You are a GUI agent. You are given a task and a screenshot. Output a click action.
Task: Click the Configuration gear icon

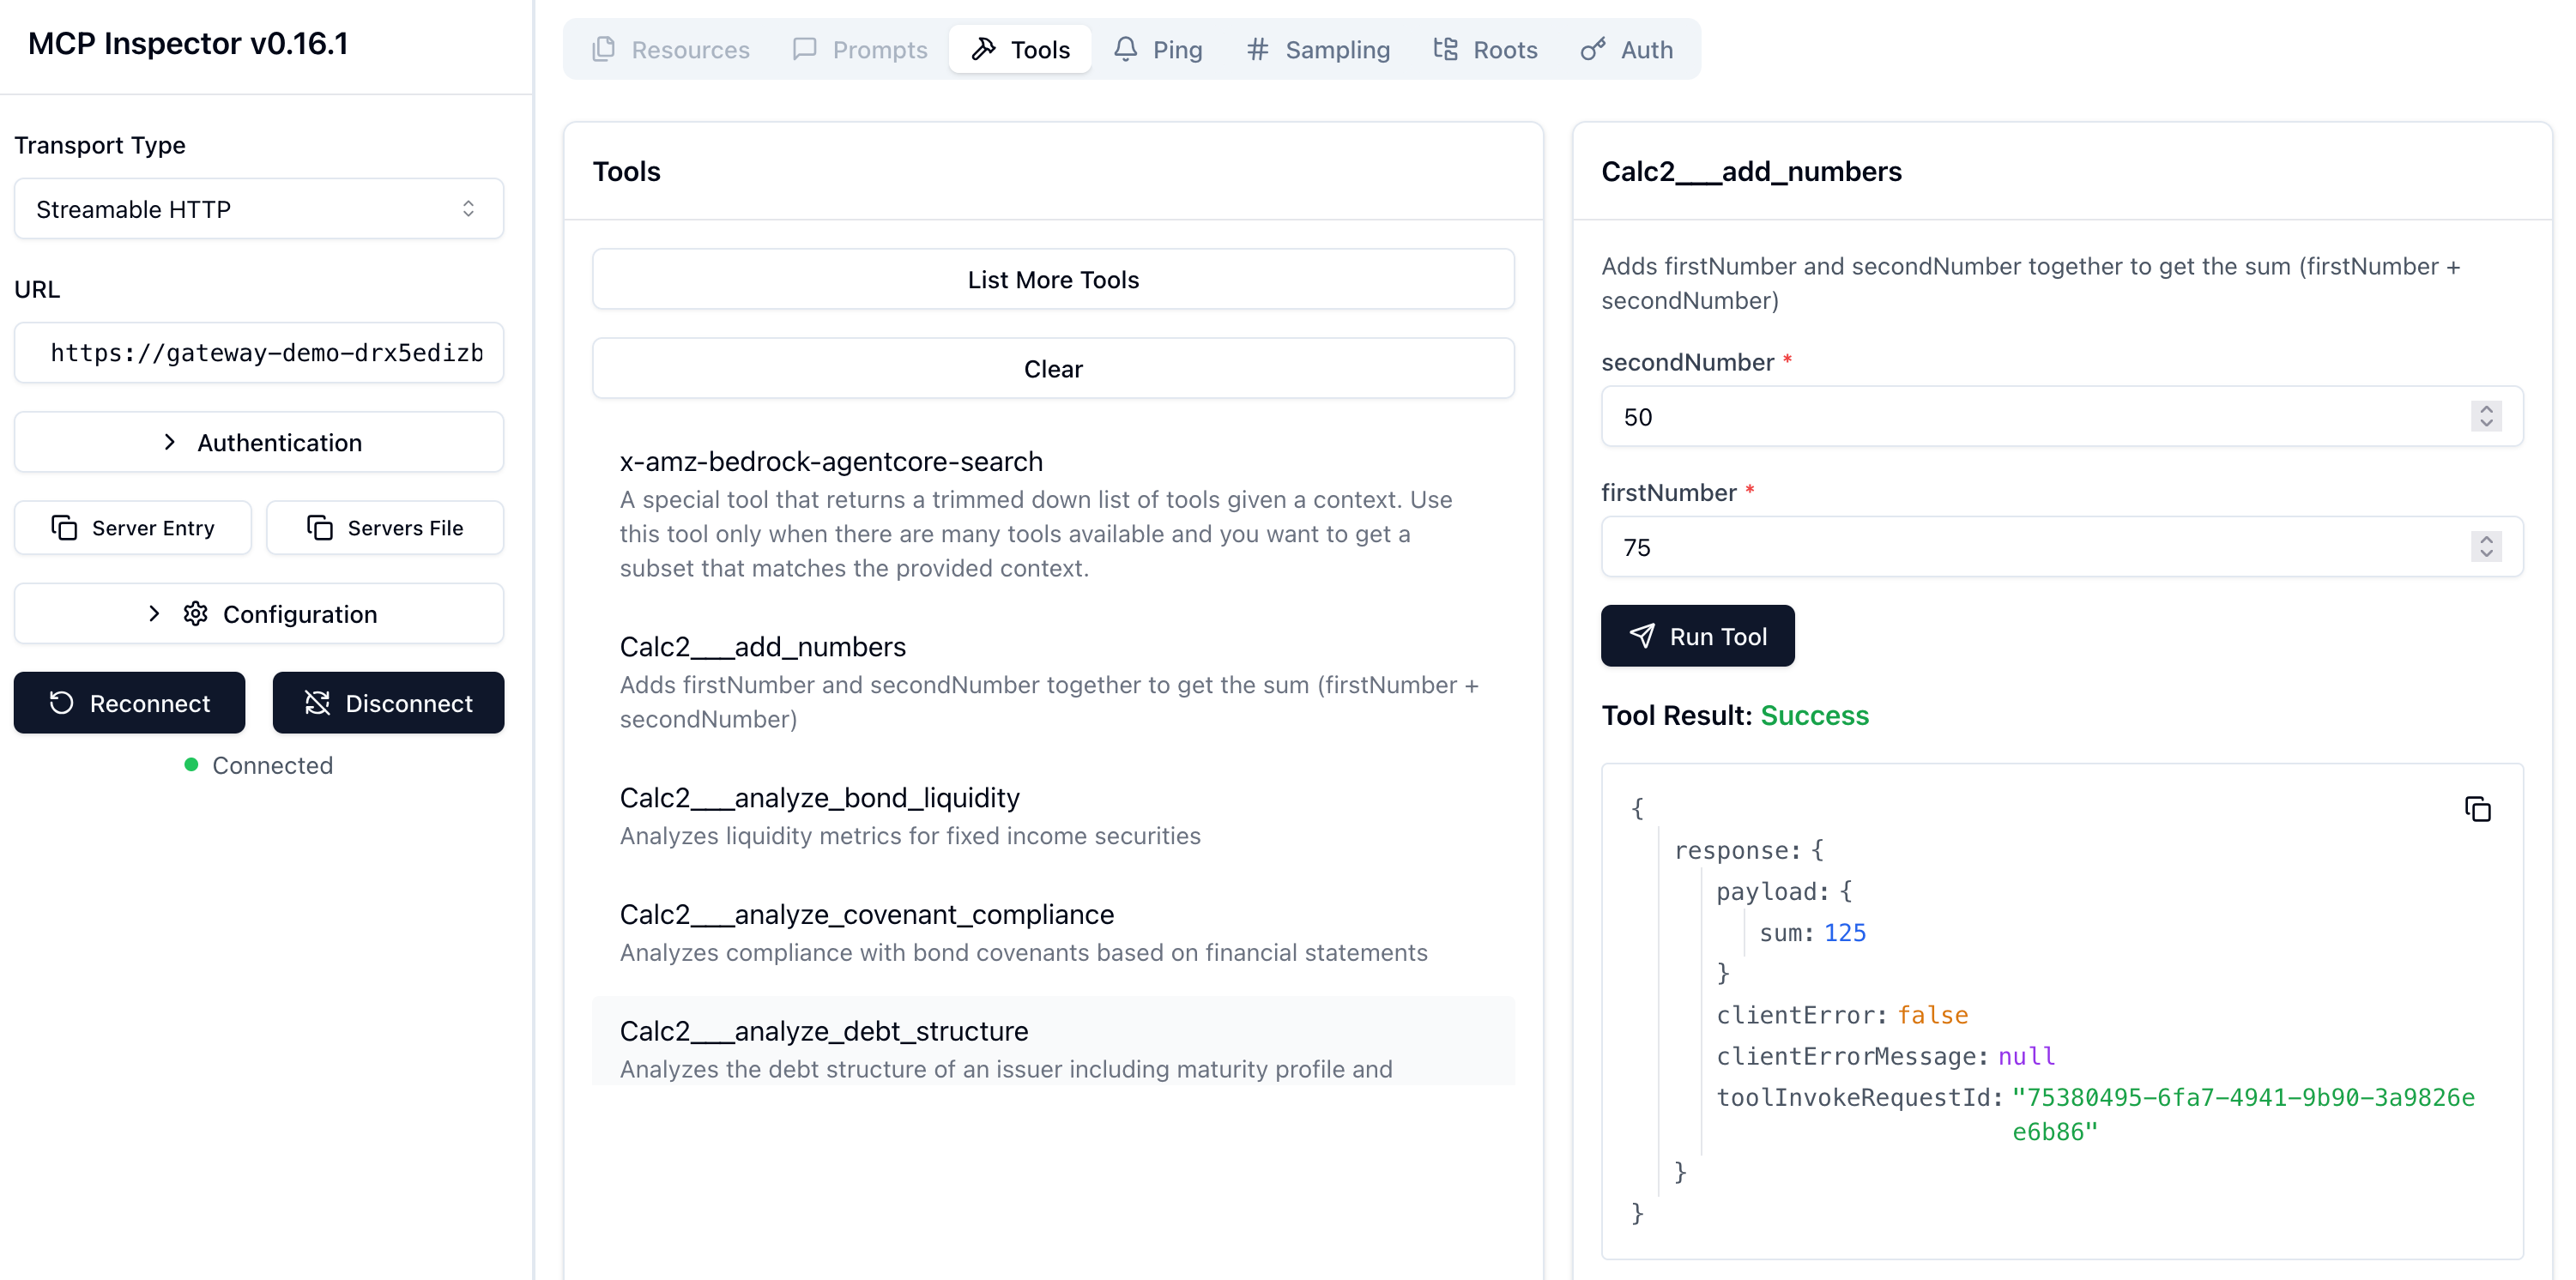tap(195, 613)
